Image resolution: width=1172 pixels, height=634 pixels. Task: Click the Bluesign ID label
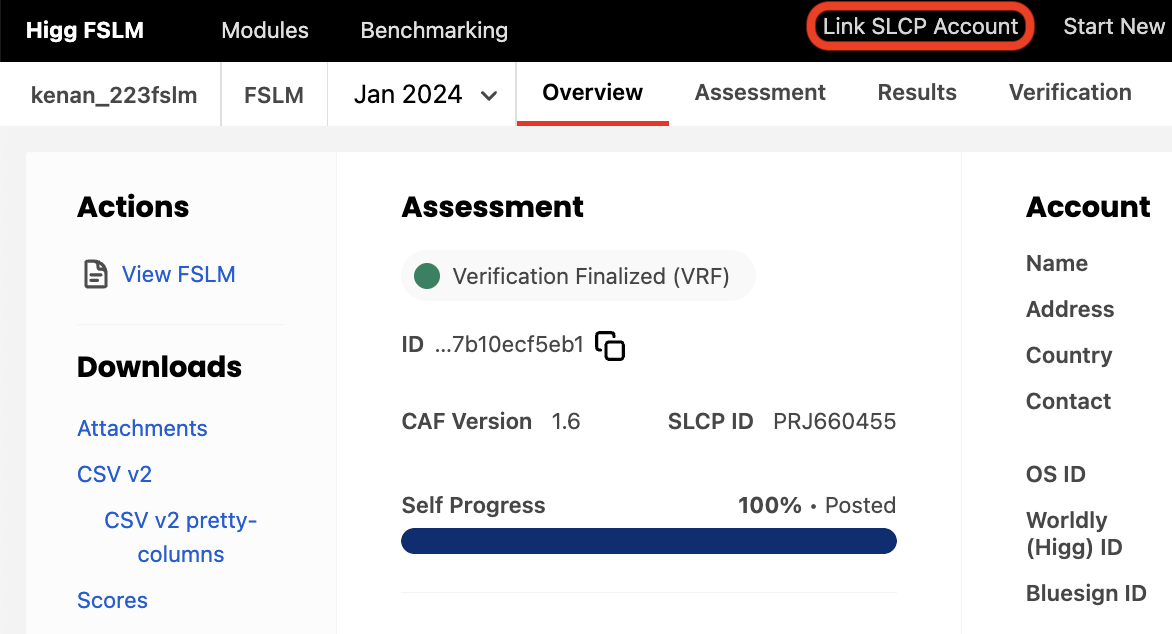pos(1086,594)
